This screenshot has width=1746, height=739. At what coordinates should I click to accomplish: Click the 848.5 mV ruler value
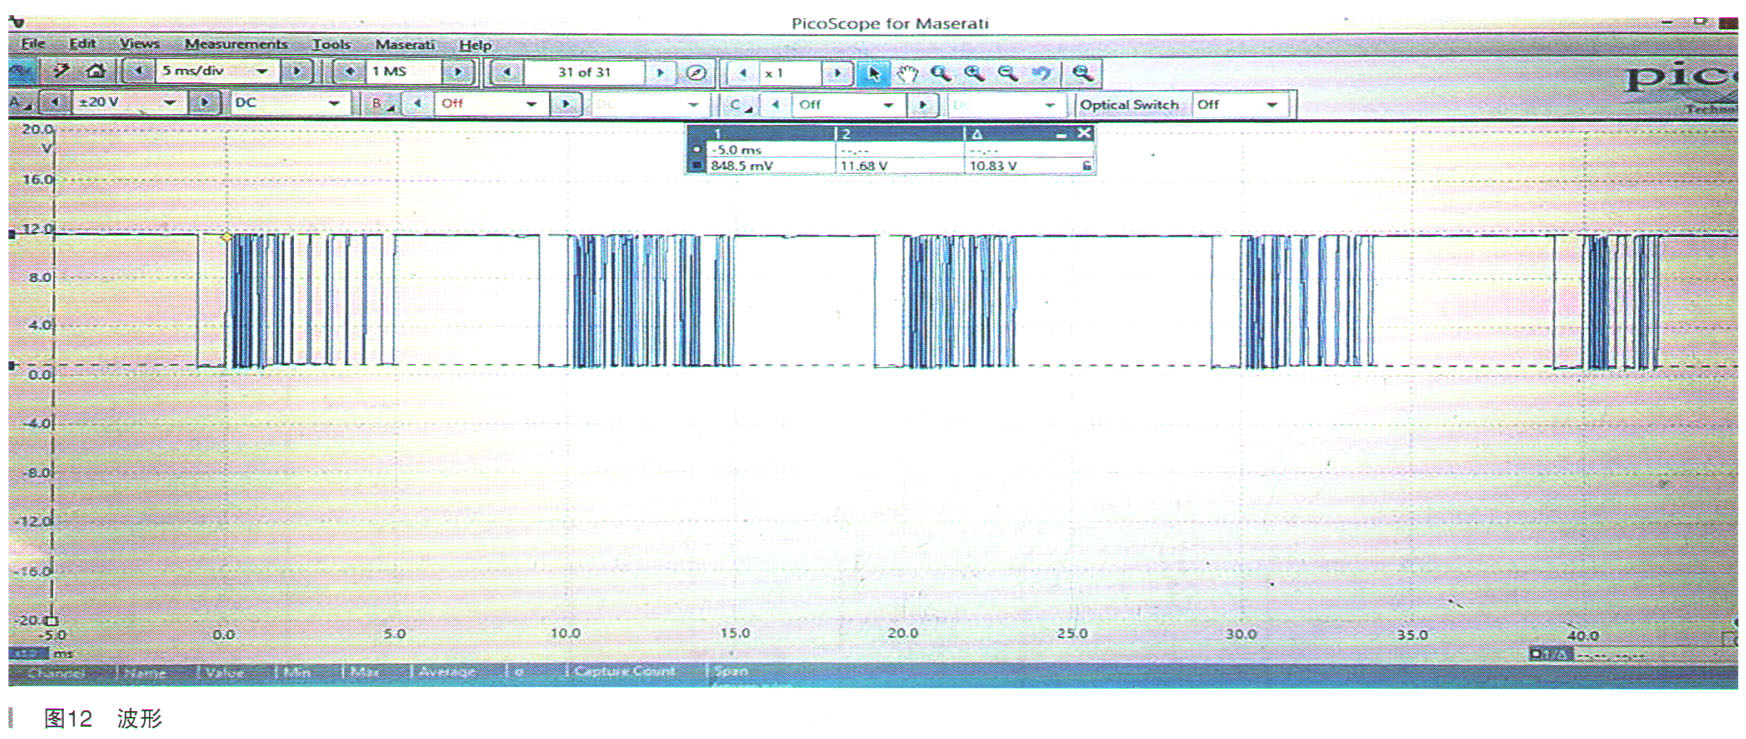pyautogui.click(x=742, y=166)
